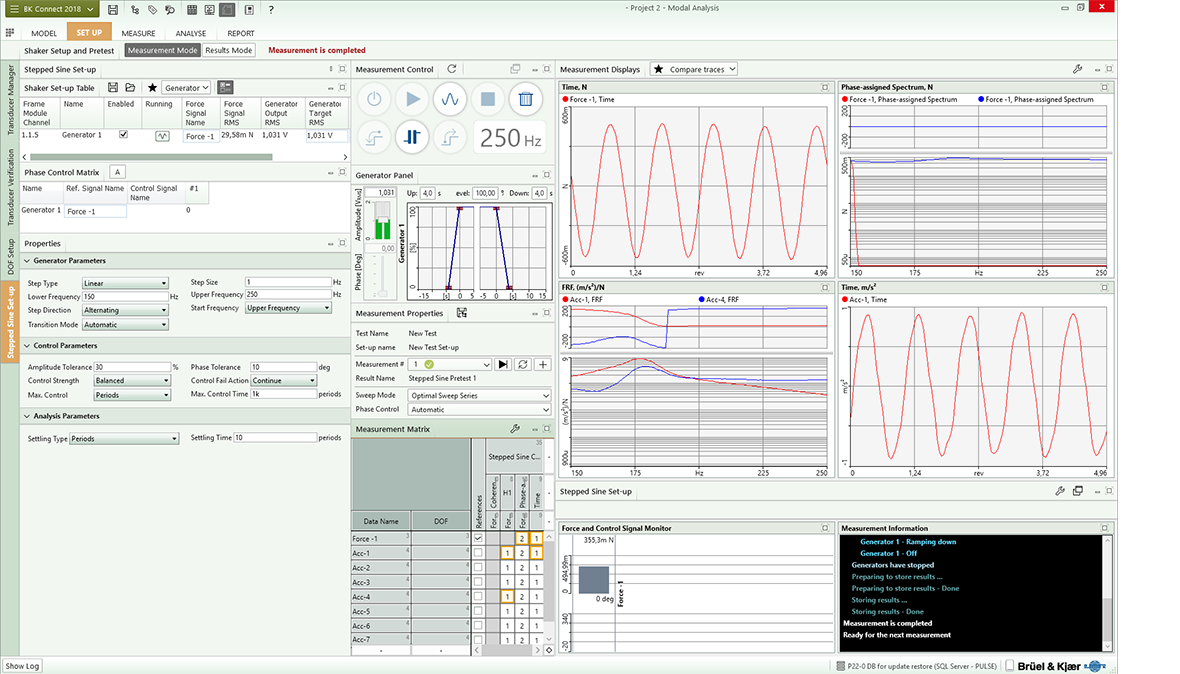Click the hold/pause frequency step icon
The width and height of the screenshot is (1180, 674).
coord(411,139)
